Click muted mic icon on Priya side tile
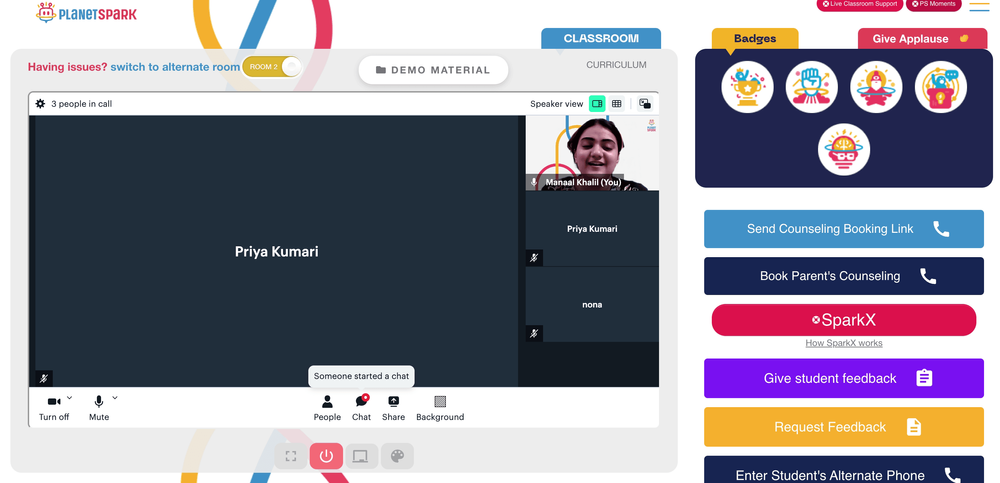 534,258
